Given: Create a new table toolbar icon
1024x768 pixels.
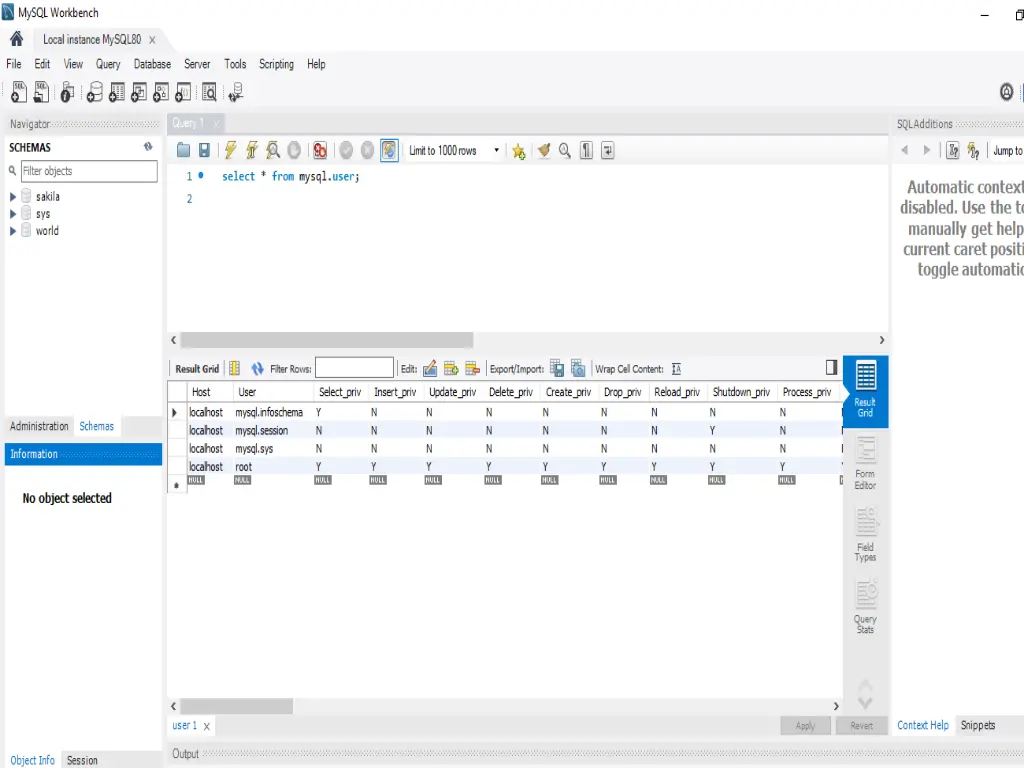Looking at the screenshot, I should (x=117, y=92).
